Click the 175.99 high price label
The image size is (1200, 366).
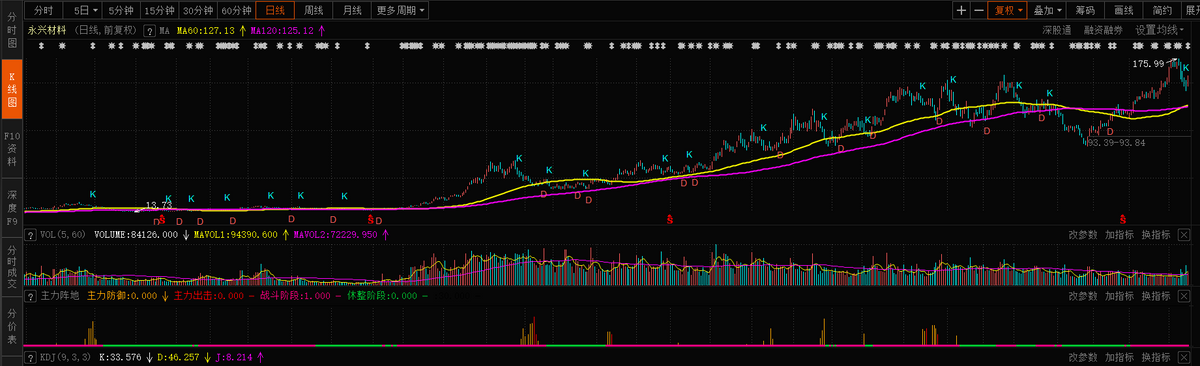[1148, 64]
